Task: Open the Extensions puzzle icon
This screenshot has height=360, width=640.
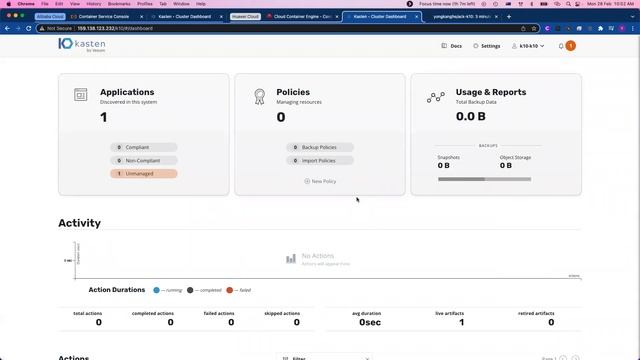Action: pyautogui.click(x=600, y=29)
